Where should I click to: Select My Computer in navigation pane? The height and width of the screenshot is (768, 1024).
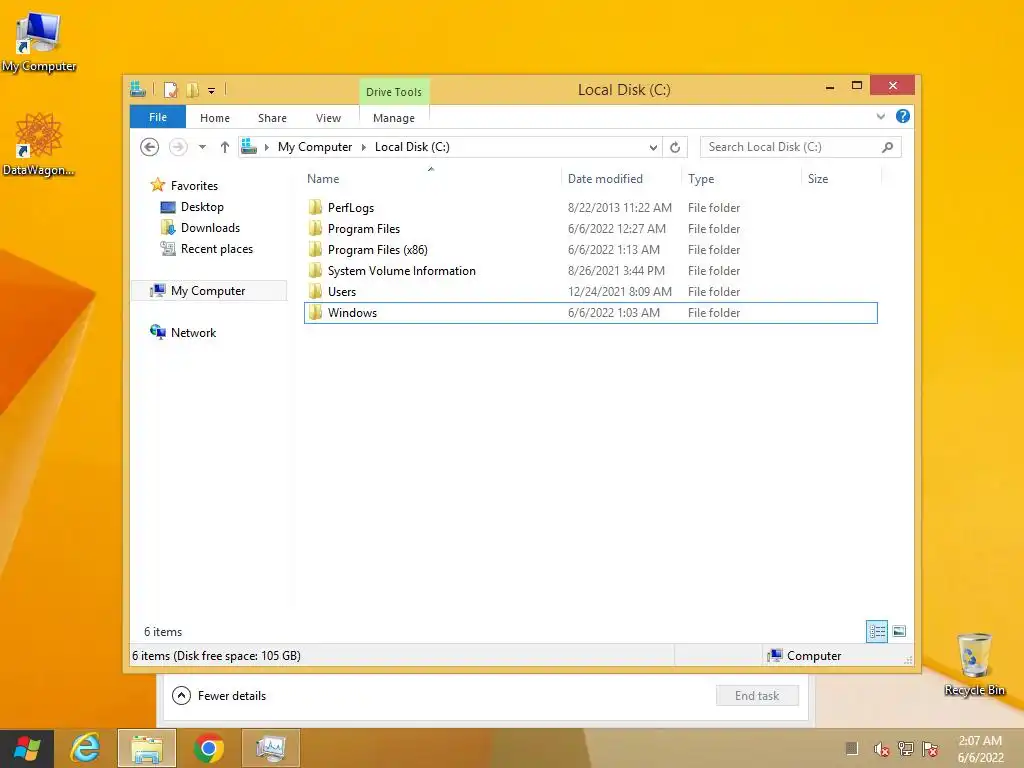pos(209,291)
